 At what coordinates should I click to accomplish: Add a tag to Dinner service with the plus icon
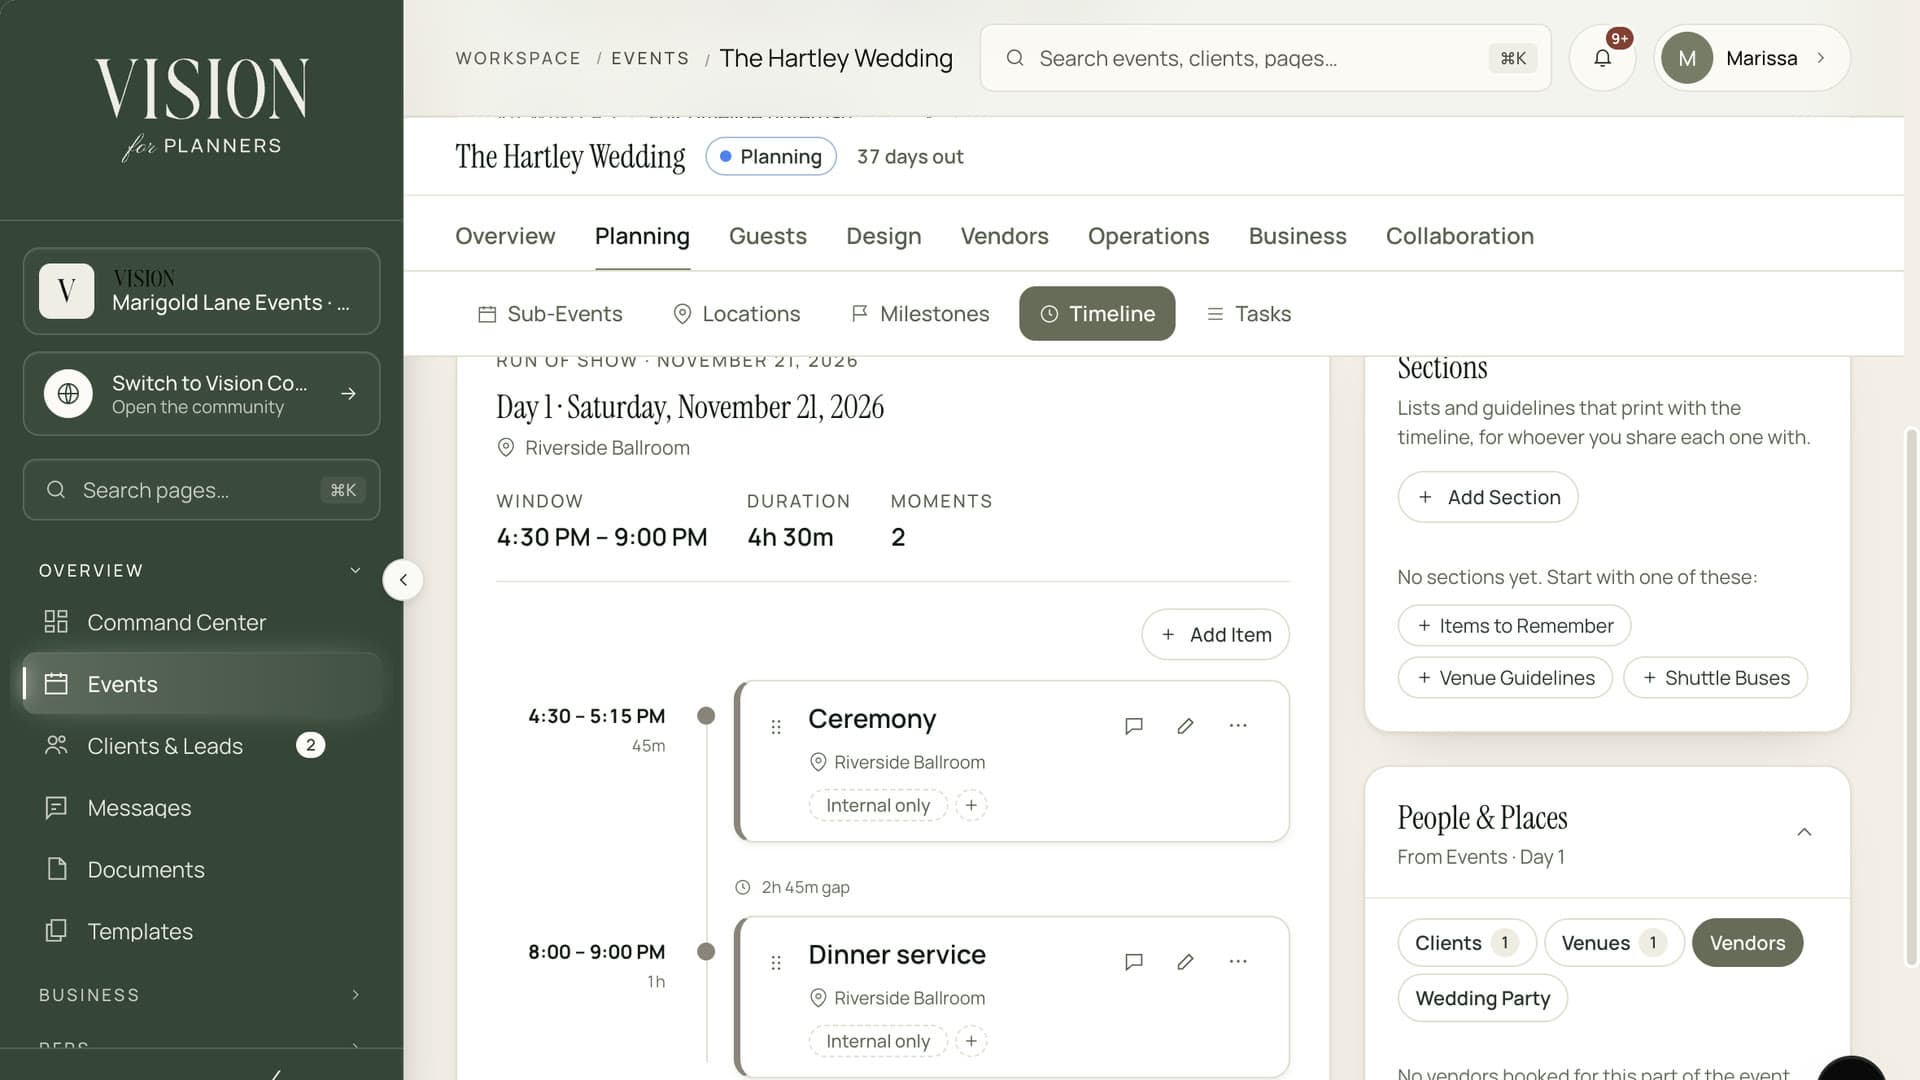point(971,1041)
